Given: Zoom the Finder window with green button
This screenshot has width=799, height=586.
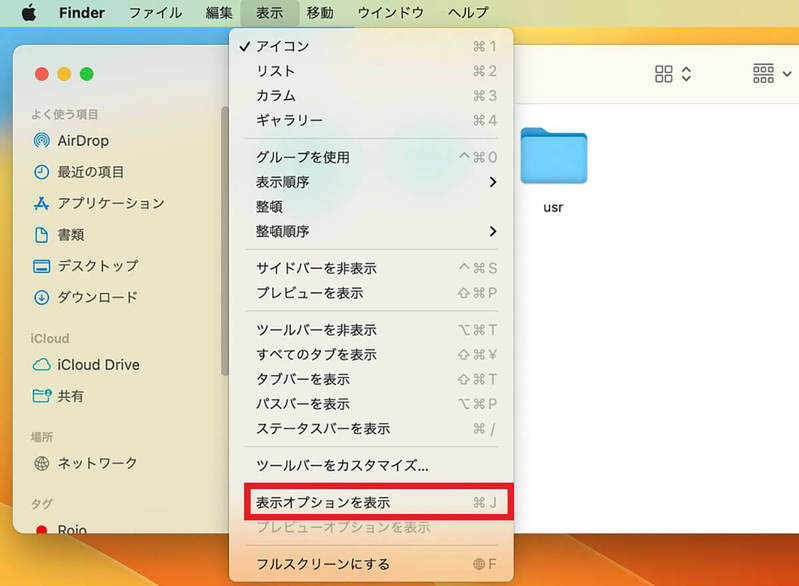Looking at the screenshot, I should (x=87, y=74).
